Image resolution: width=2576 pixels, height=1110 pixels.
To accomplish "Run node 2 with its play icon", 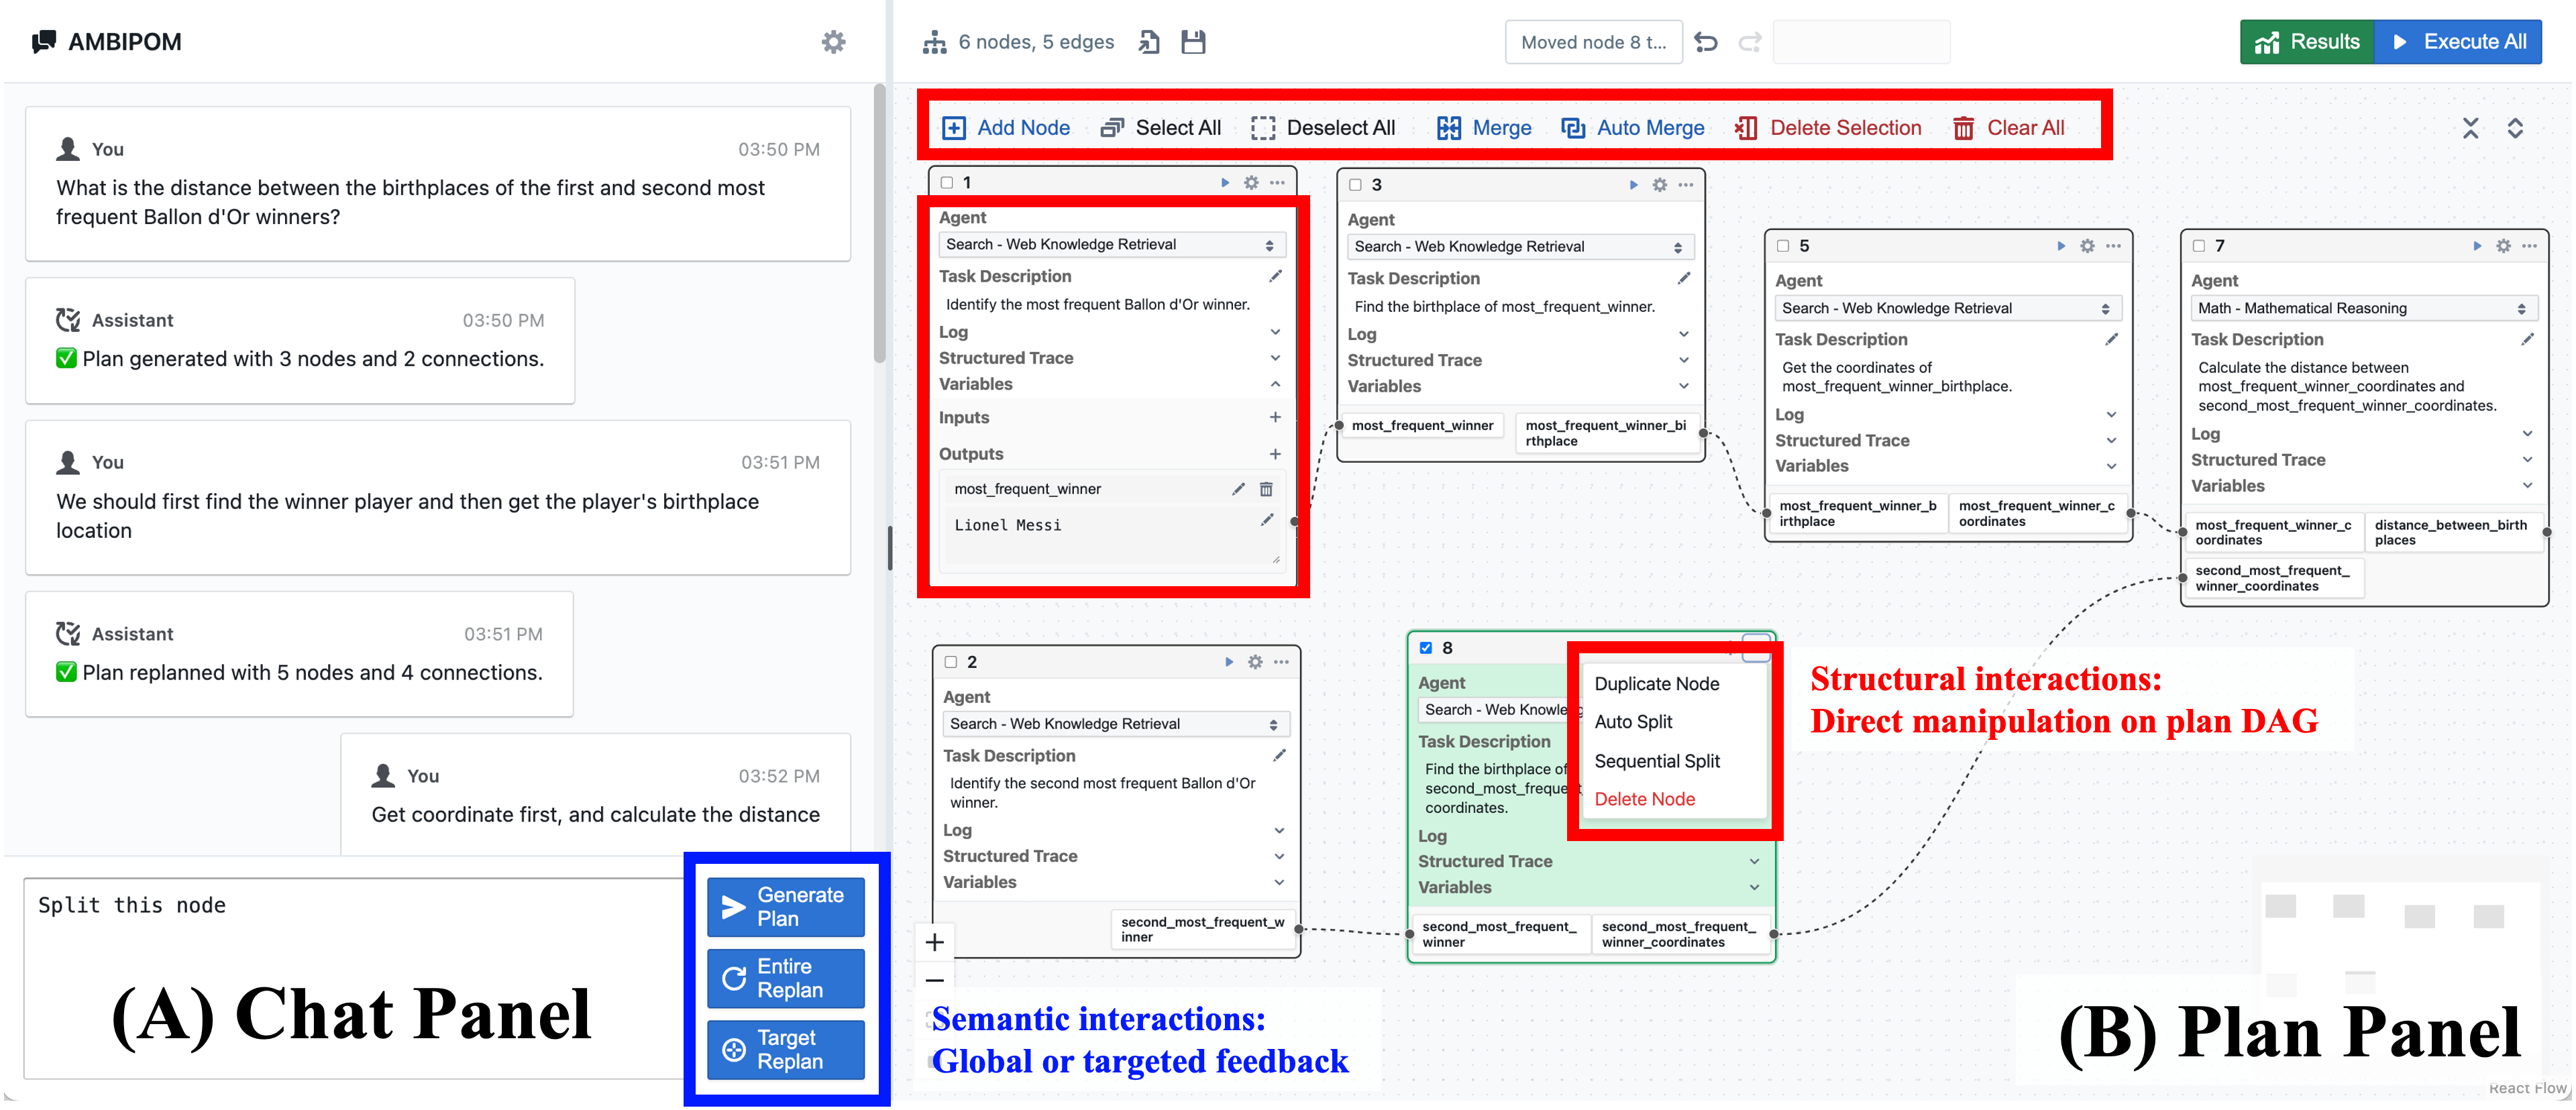I will click(1228, 662).
